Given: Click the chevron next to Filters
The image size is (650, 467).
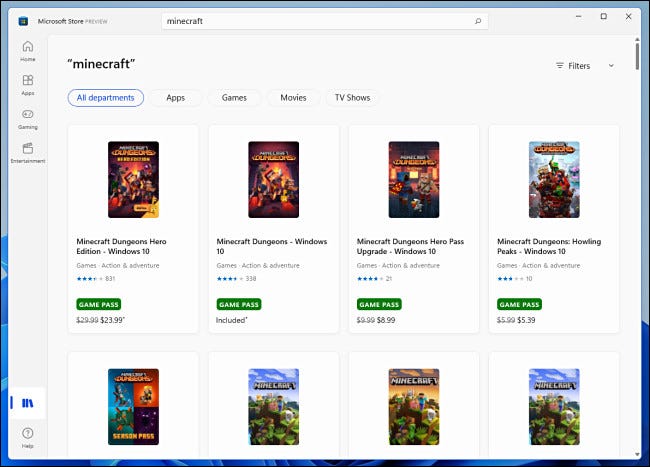Looking at the screenshot, I should click(611, 66).
